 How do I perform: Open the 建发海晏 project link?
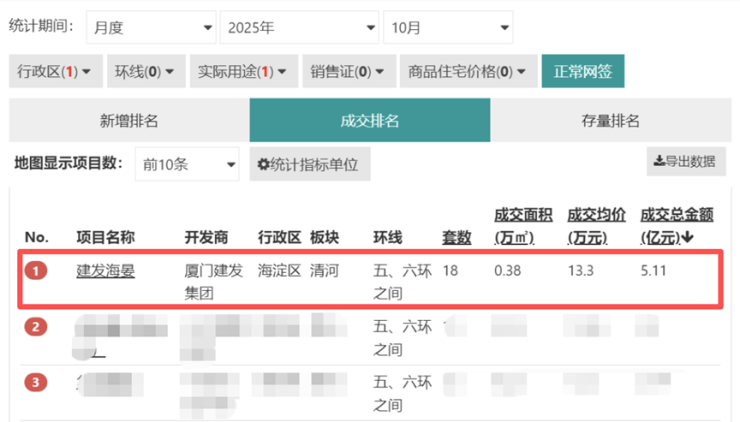(105, 270)
